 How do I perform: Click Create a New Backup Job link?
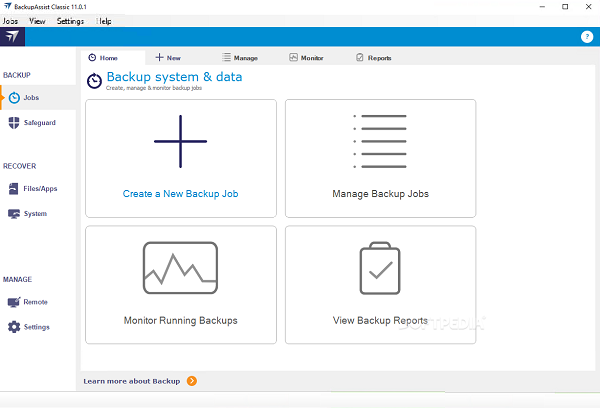(x=180, y=194)
